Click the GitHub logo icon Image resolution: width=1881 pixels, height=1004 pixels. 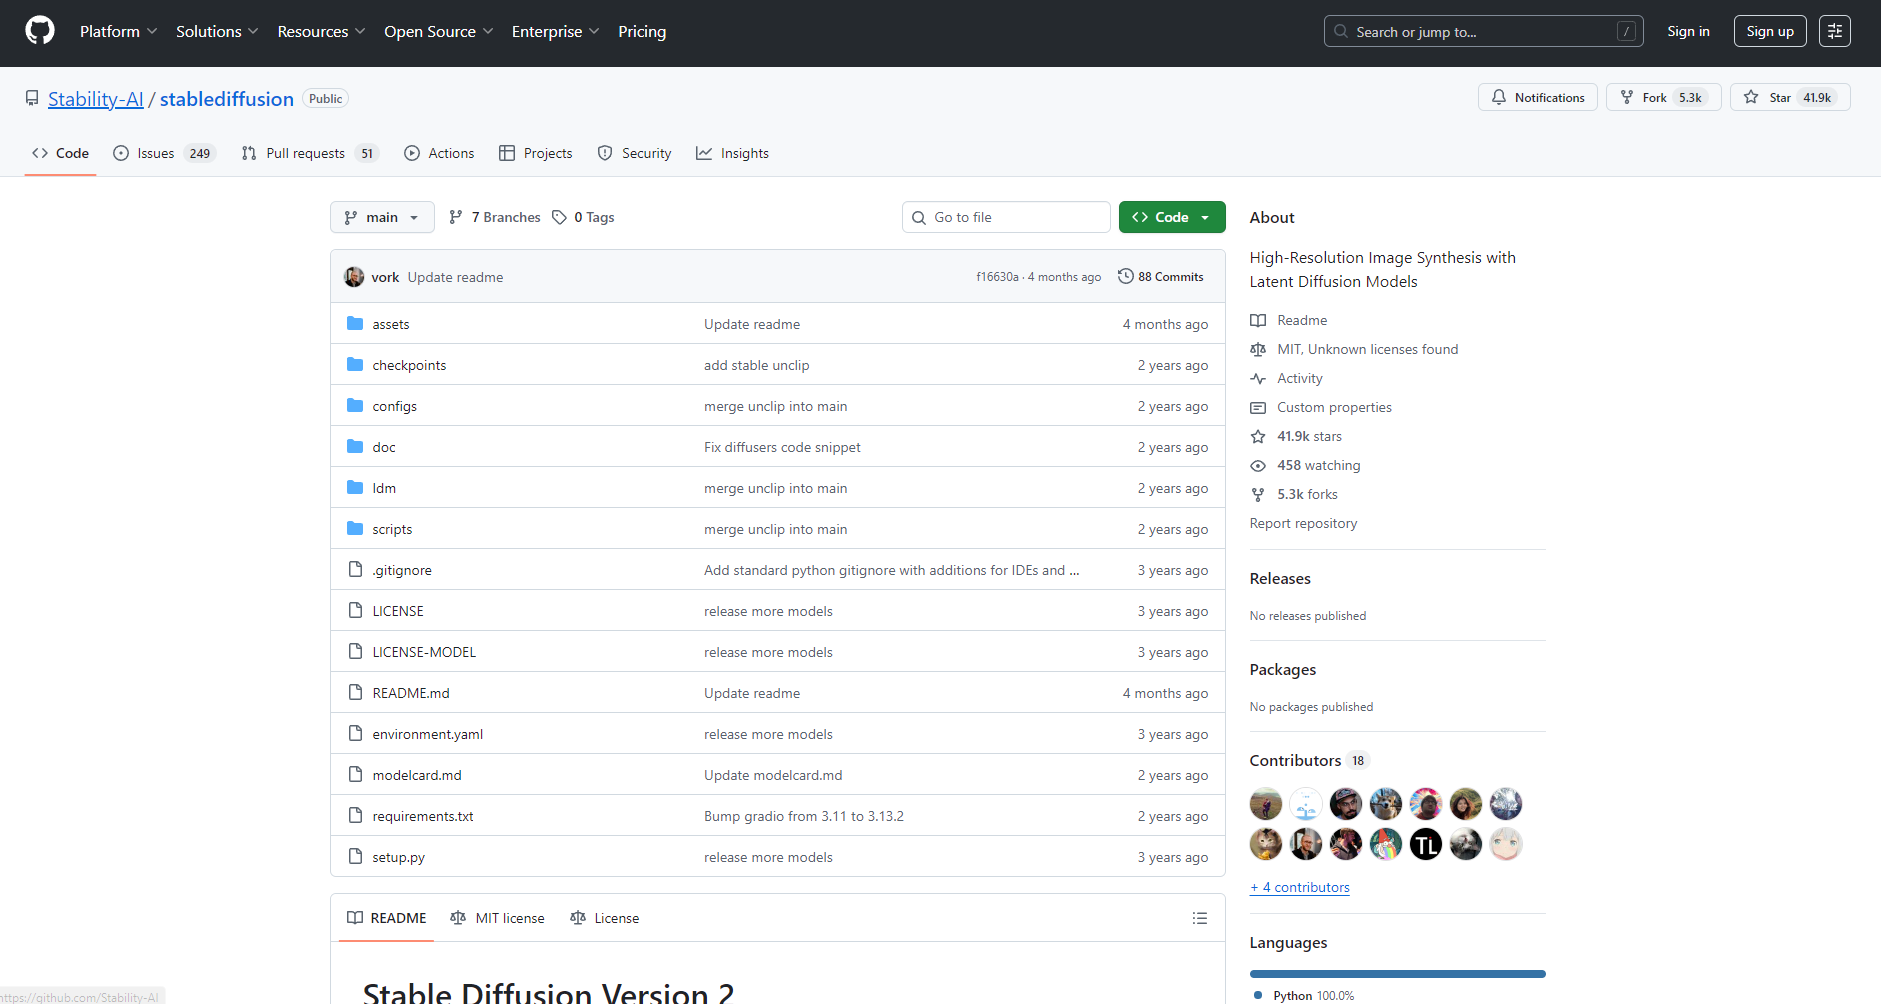coord(40,31)
